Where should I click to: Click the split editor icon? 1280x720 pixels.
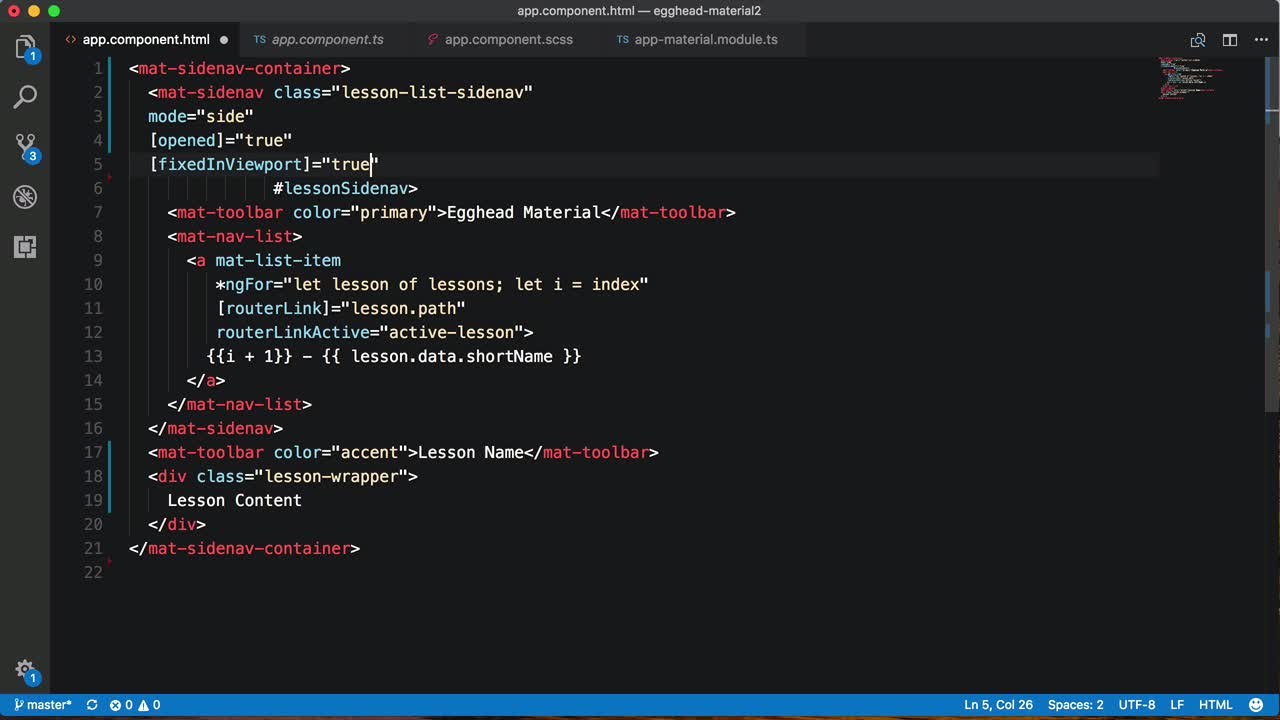(x=1230, y=40)
